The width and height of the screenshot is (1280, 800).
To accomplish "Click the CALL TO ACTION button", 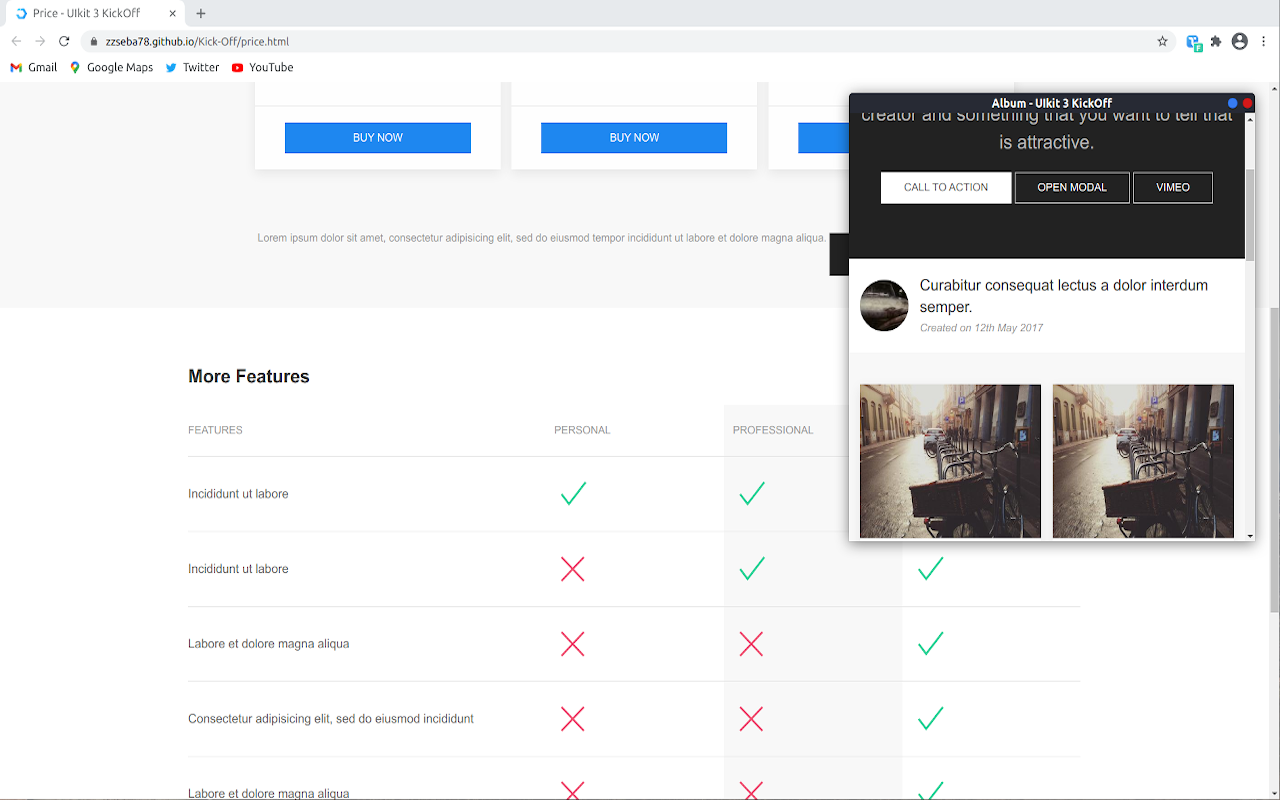I will coord(945,187).
